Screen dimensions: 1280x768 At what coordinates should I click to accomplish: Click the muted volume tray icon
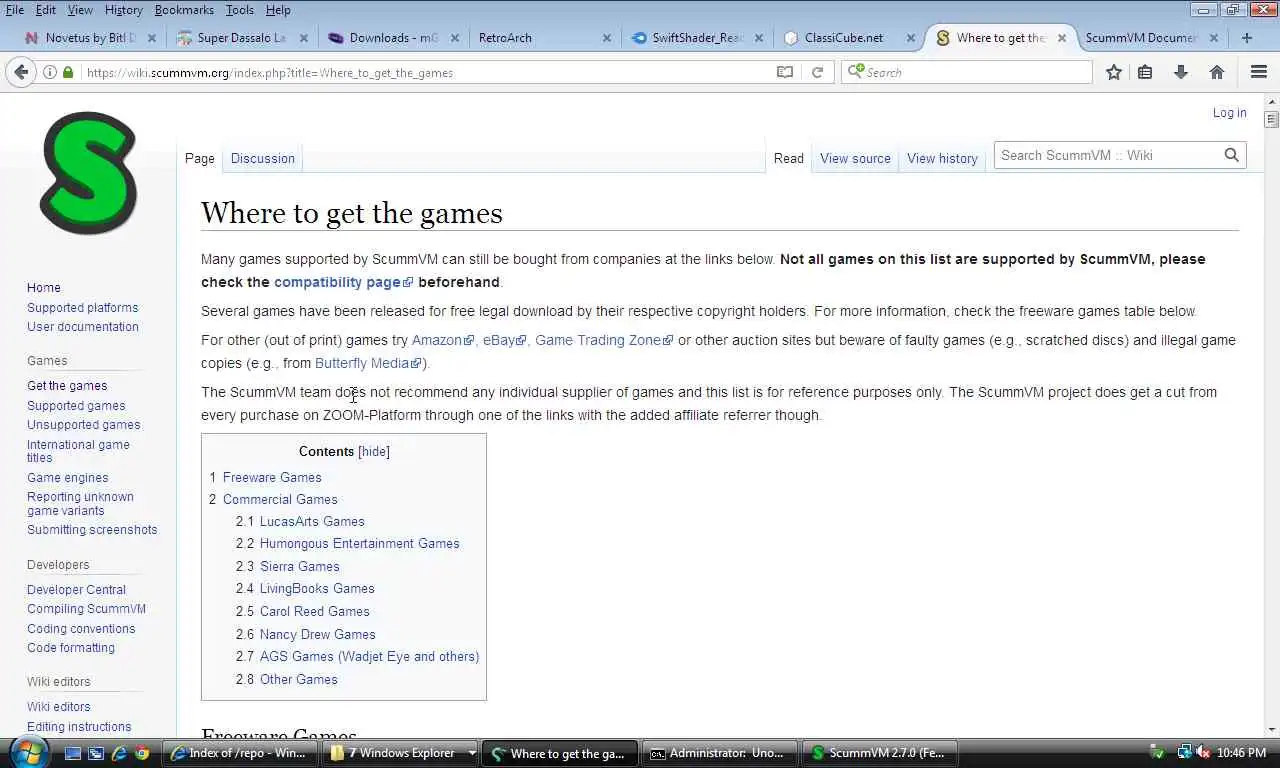(1204, 753)
